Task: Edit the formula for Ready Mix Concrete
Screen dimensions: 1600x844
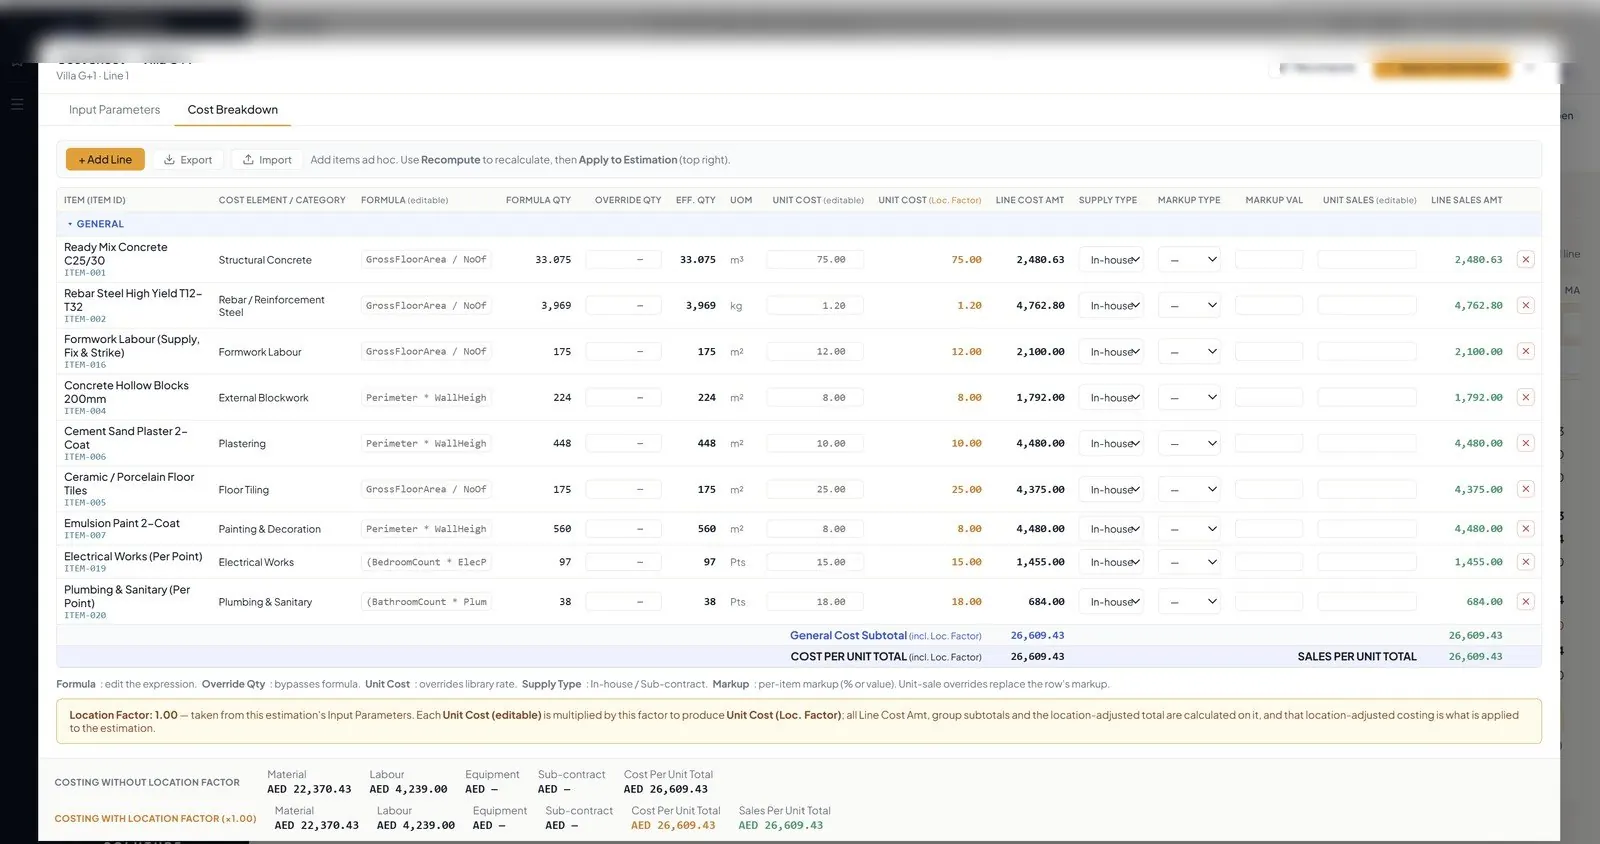Action: tap(426, 259)
